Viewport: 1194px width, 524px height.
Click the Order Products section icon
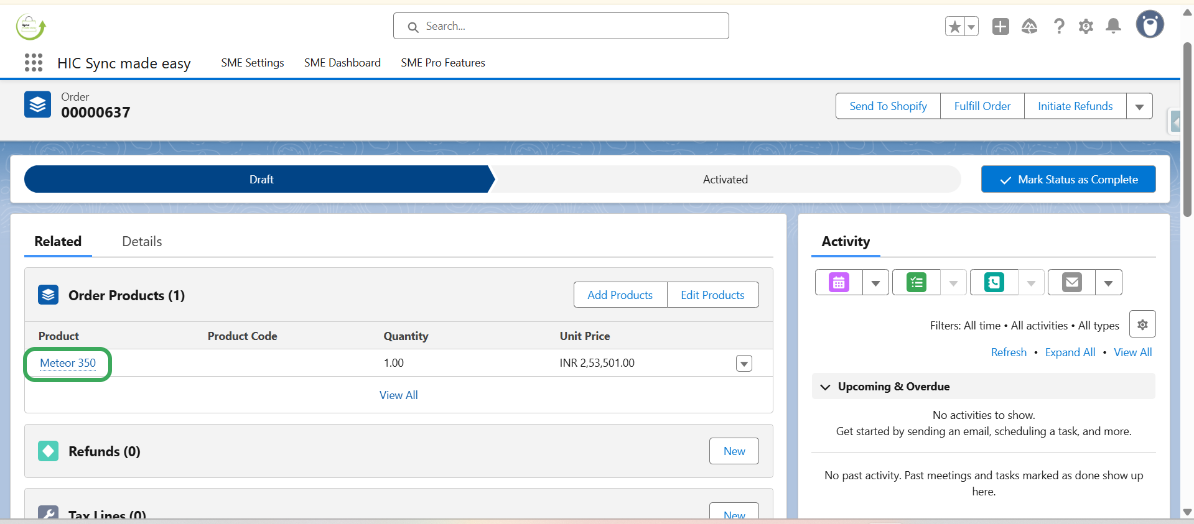pos(49,295)
